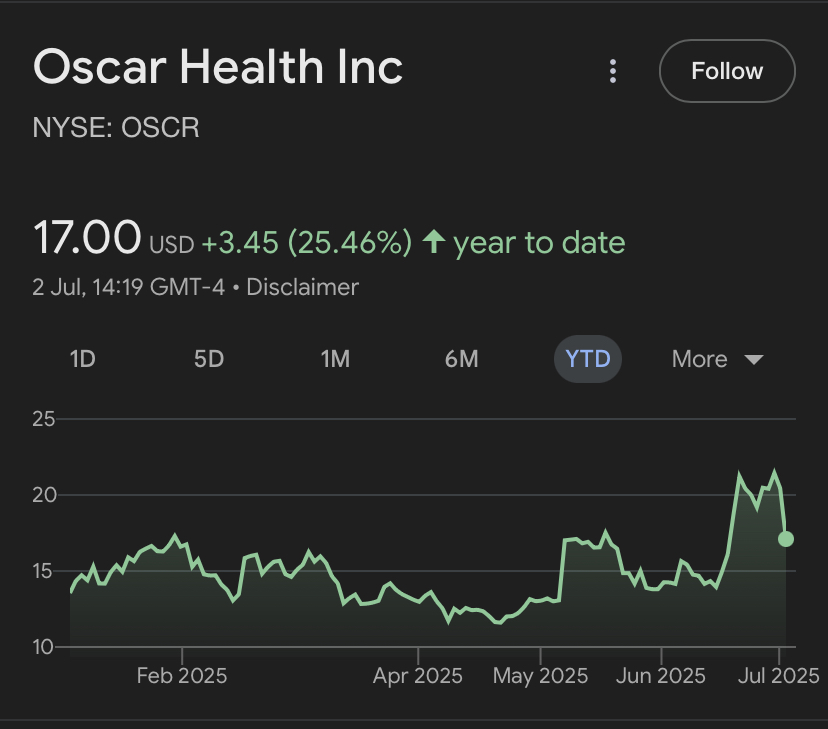828x729 pixels.
Task: Select the 1D time range
Action: [82, 359]
